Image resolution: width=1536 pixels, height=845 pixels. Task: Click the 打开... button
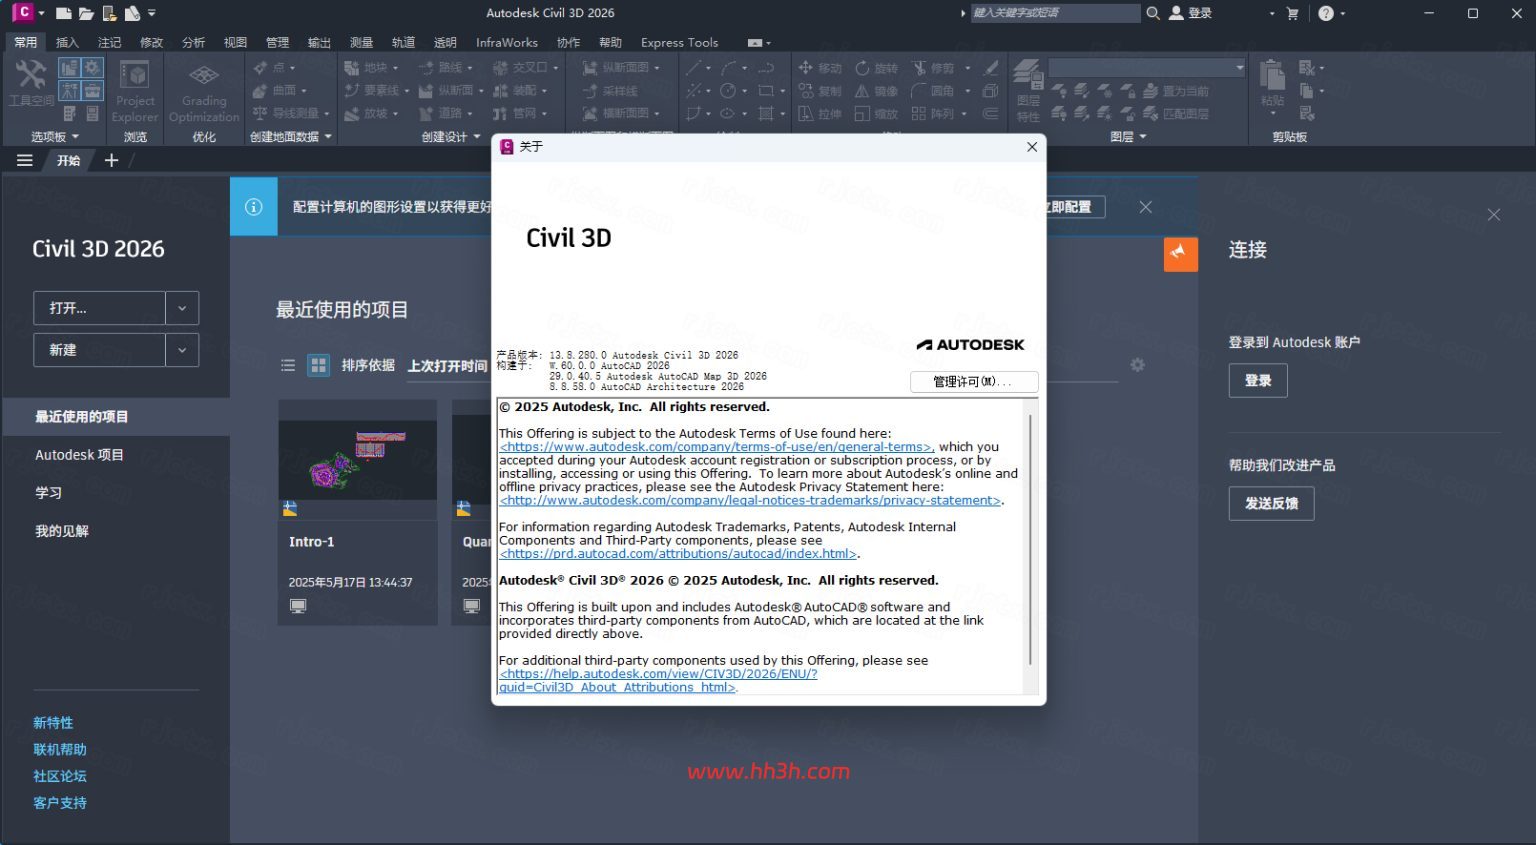click(x=99, y=308)
